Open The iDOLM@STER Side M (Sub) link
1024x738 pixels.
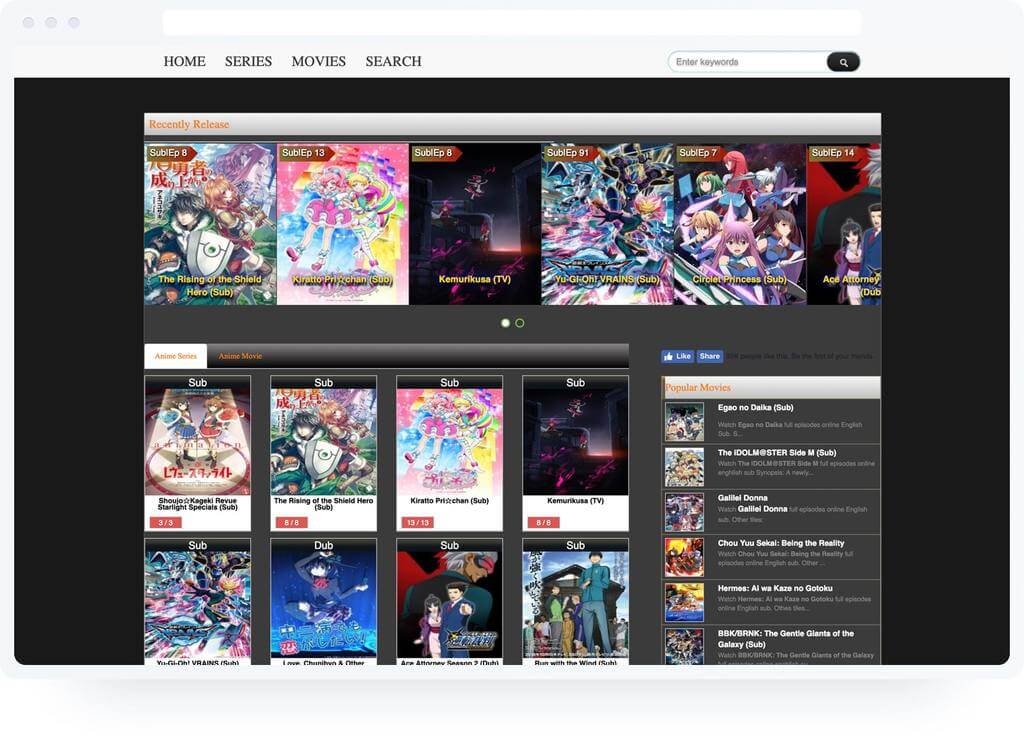(x=777, y=453)
